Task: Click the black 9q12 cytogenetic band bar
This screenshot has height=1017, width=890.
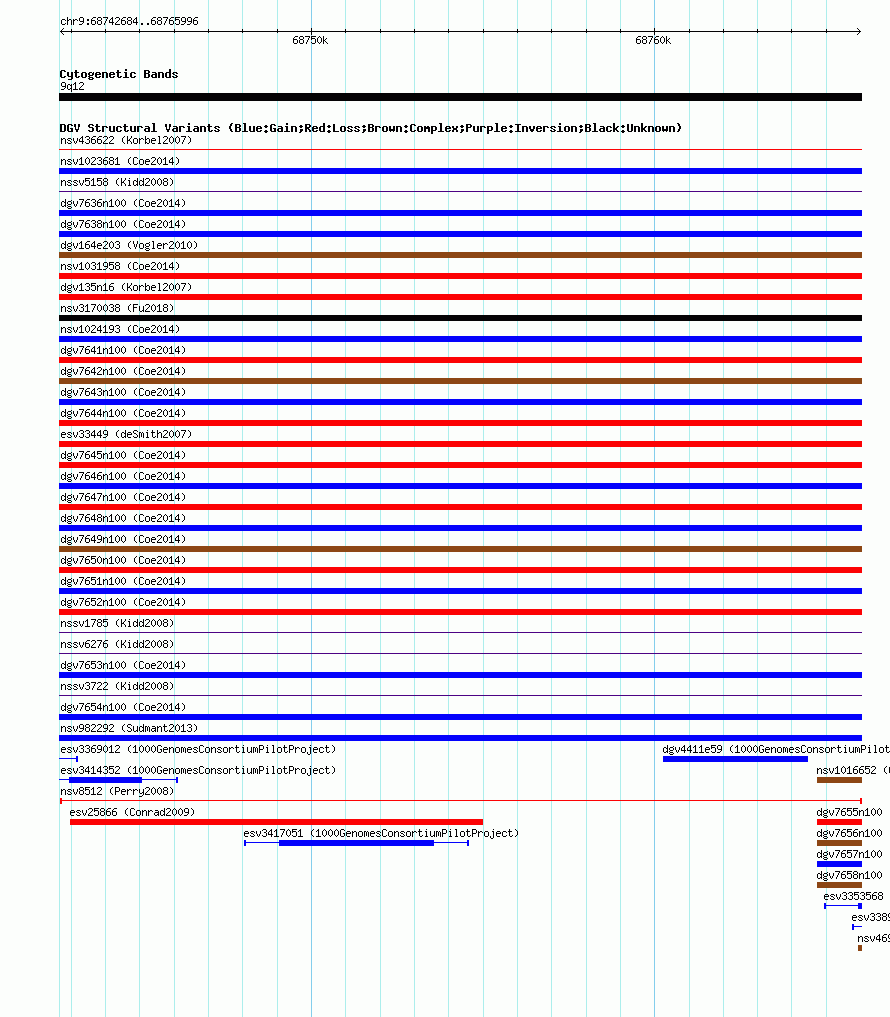Action: (x=461, y=97)
